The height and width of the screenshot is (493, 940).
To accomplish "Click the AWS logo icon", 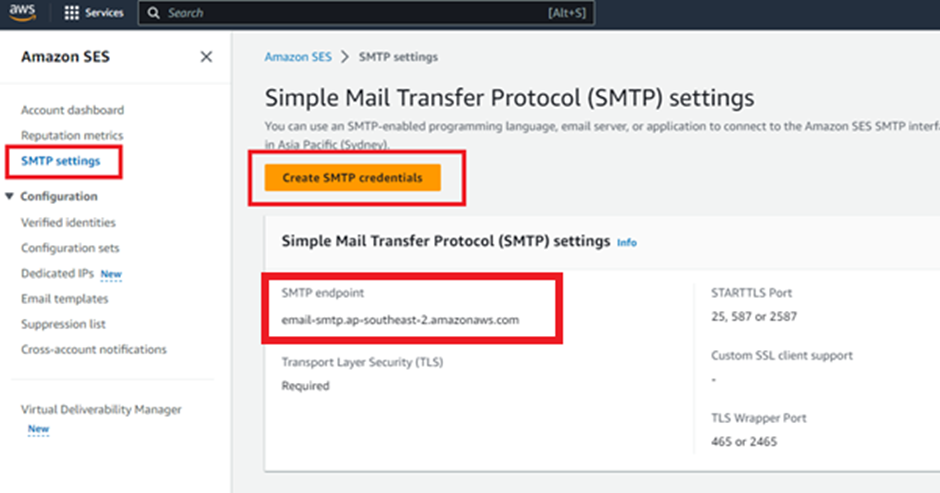I will click(23, 13).
